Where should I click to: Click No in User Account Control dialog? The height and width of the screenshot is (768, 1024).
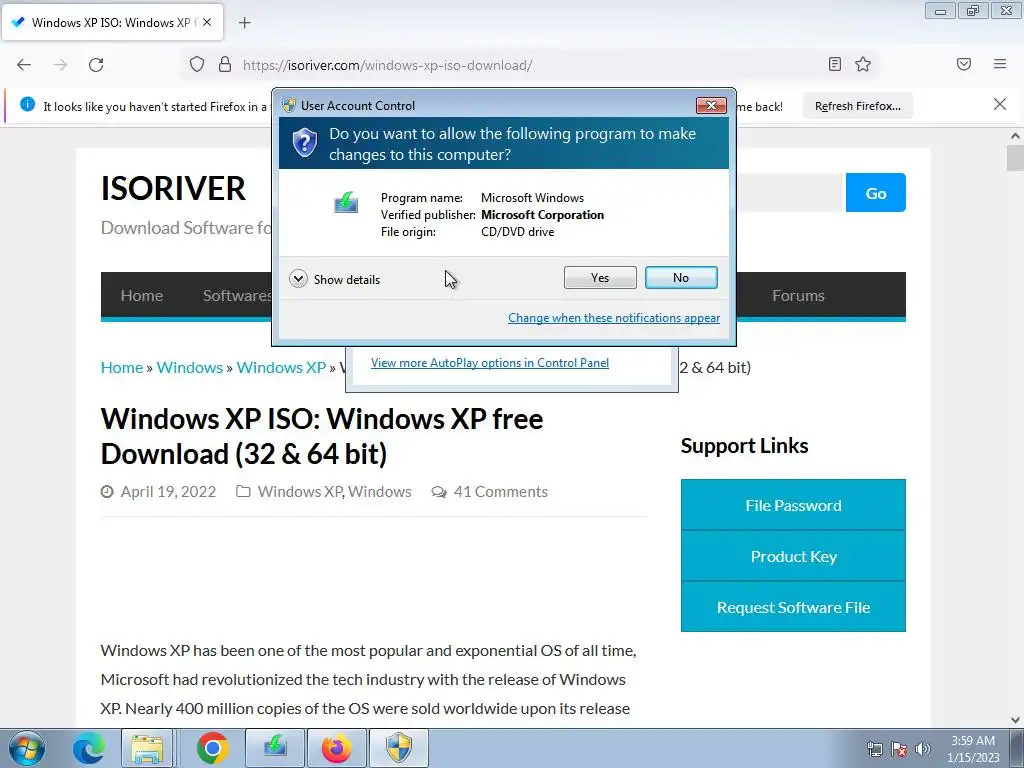[x=680, y=278]
